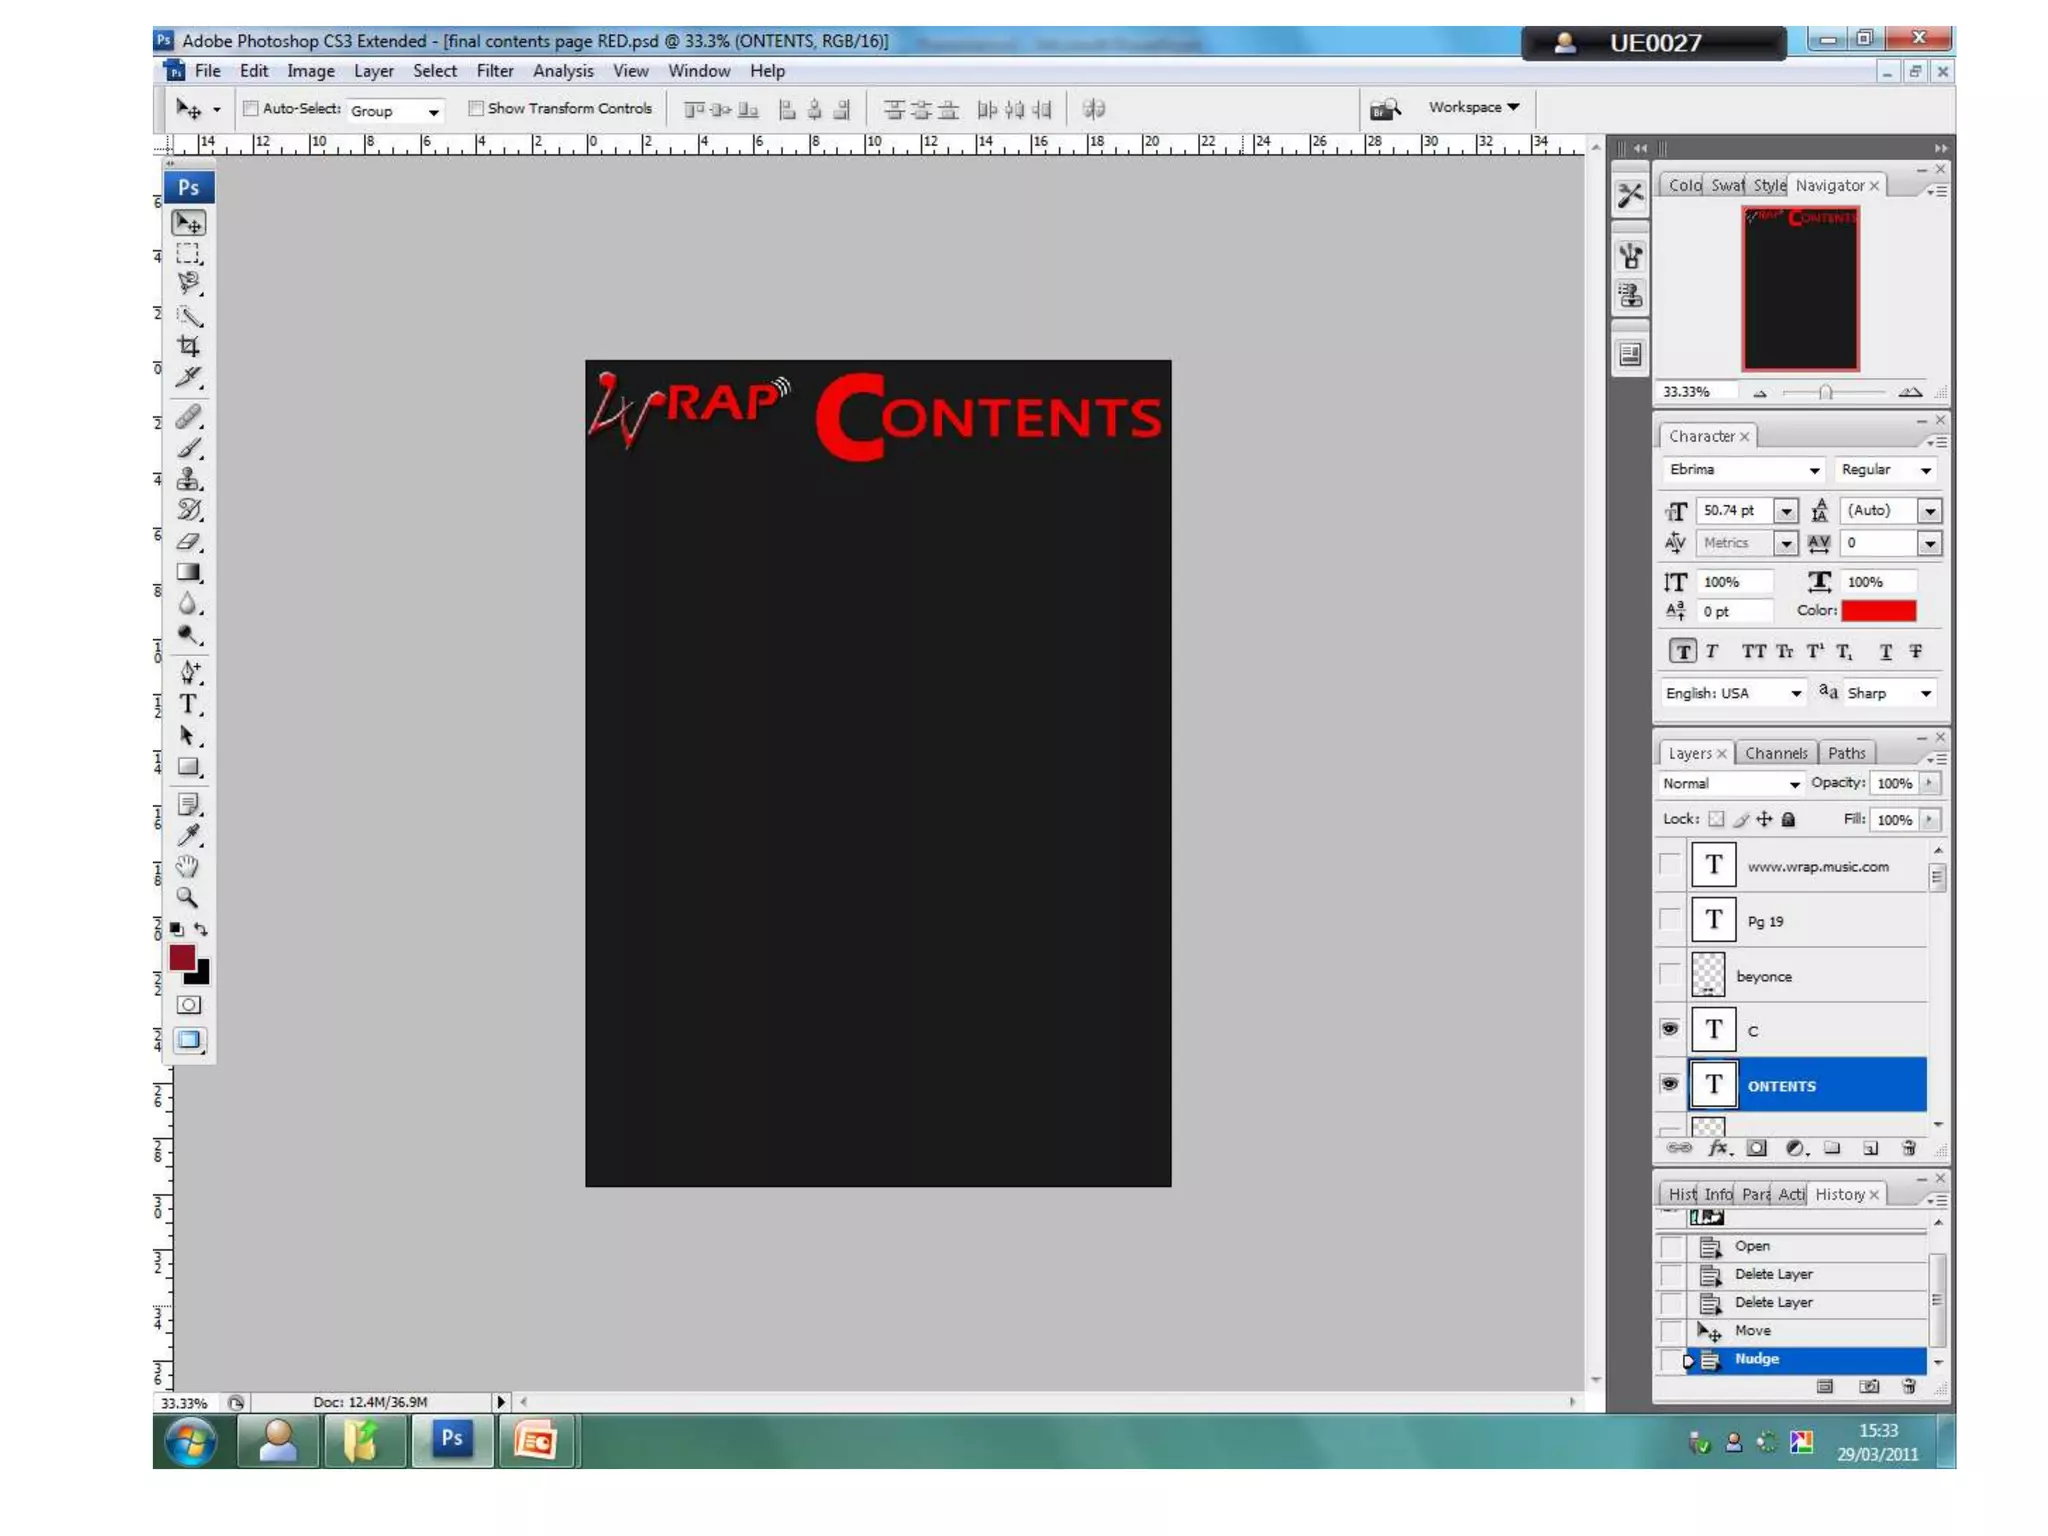Select the Lasso tool
This screenshot has height=1536, width=2048.
click(x=189, y=284)
